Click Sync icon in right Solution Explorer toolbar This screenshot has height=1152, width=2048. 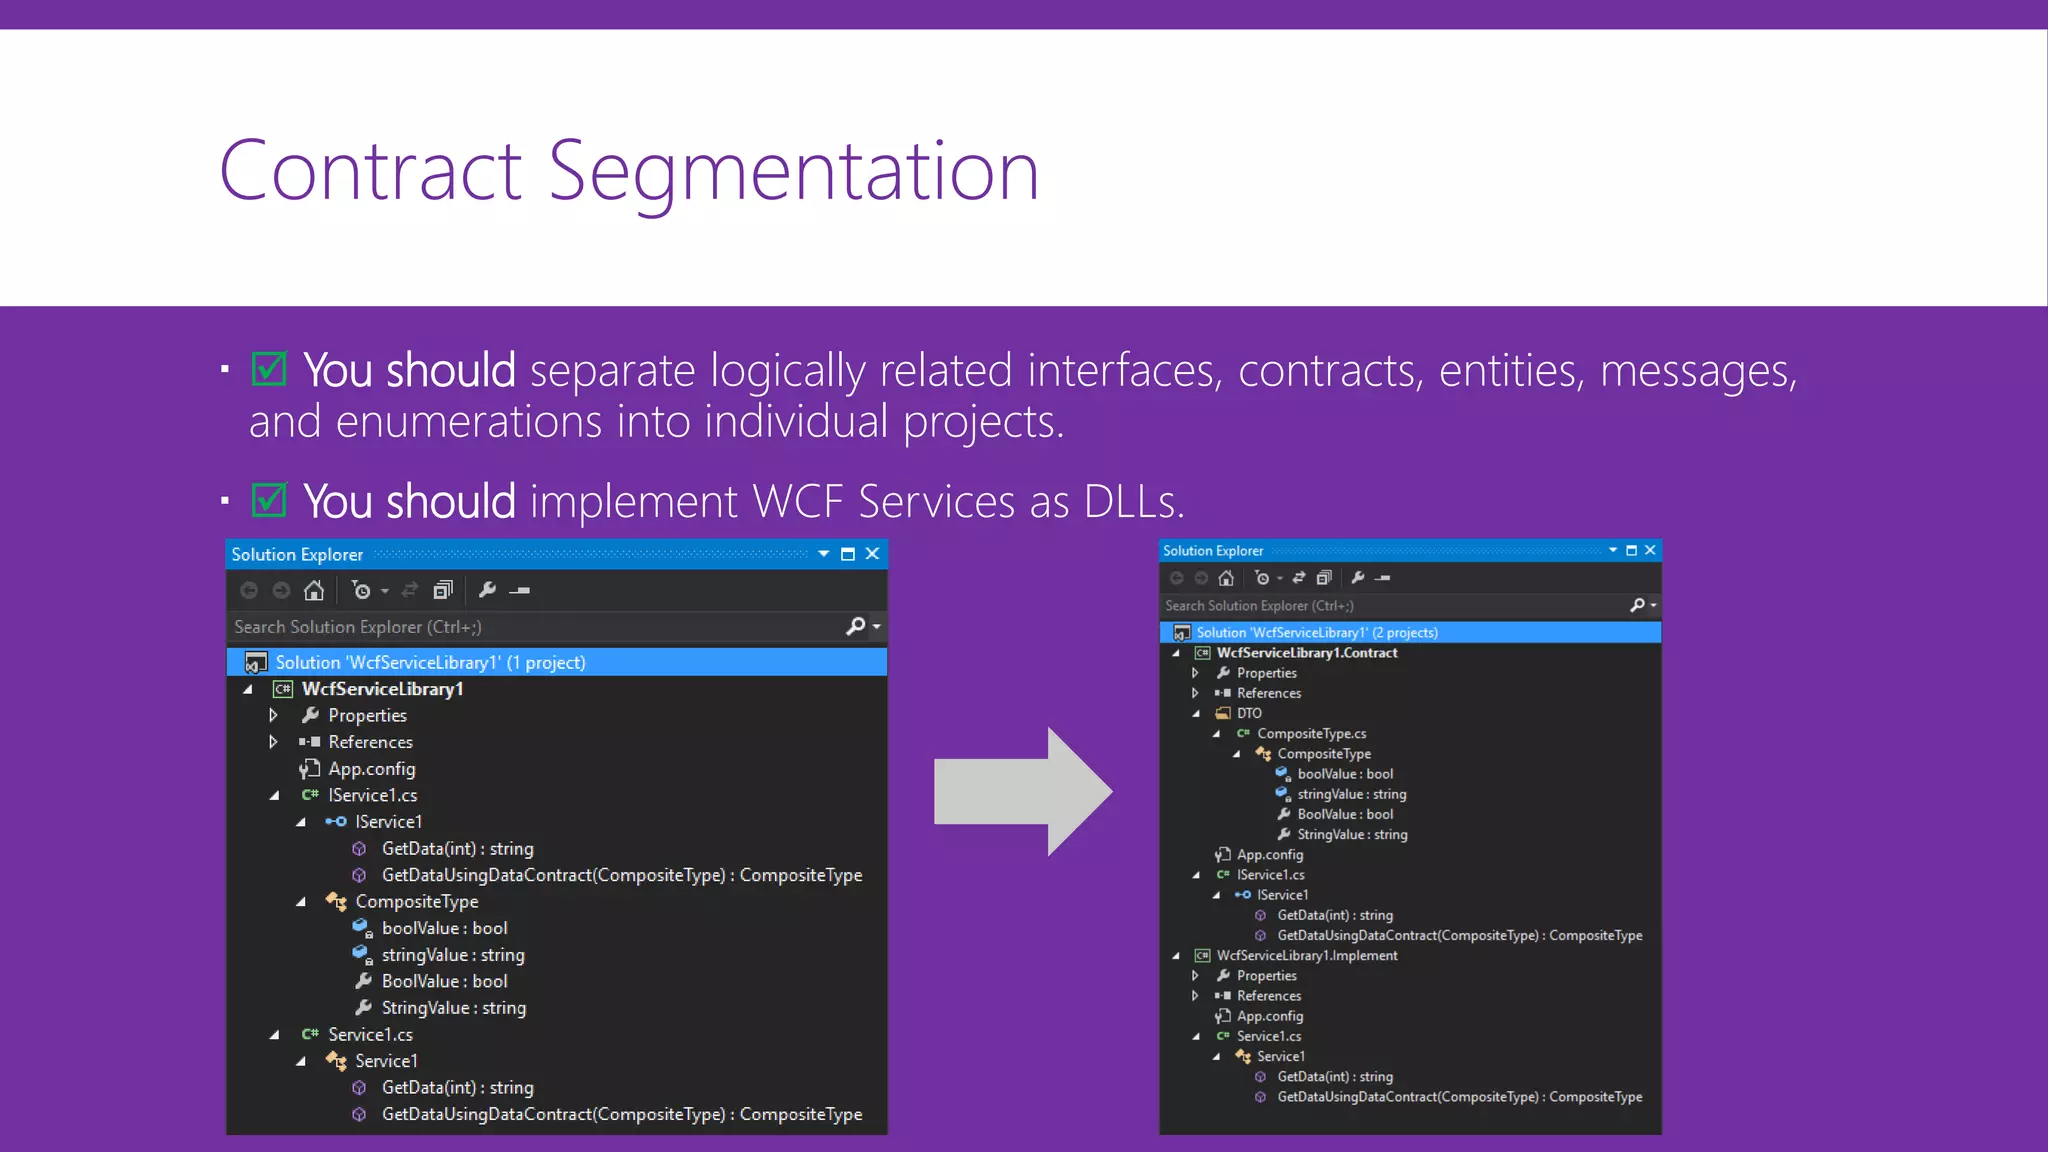tap(1298, 578)
